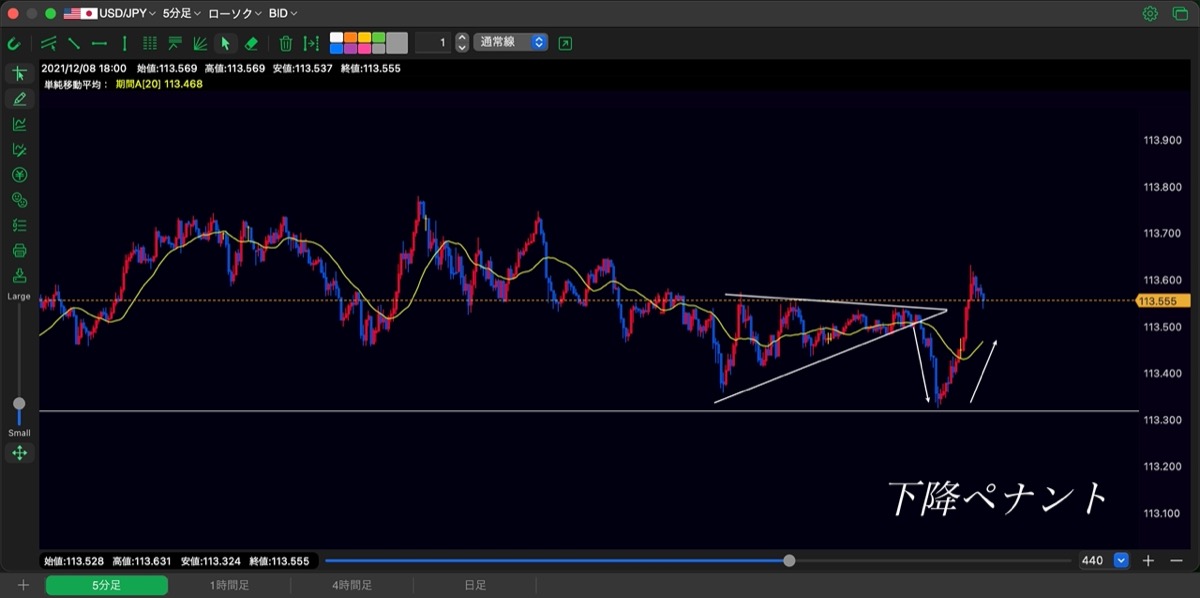This screenshot has width=1200, height=598.
Task: Switch to the 4時間足 tab
Action: click(x=352, y=586)
